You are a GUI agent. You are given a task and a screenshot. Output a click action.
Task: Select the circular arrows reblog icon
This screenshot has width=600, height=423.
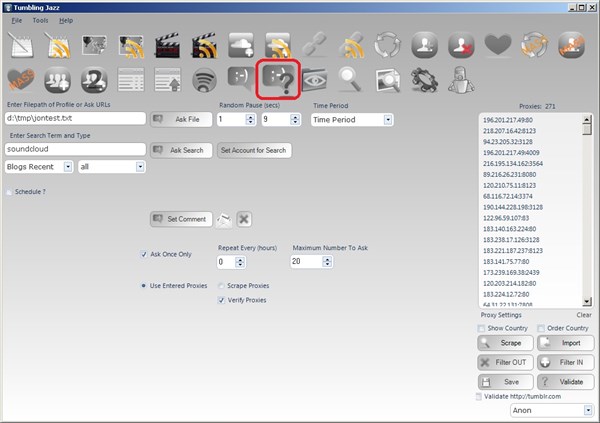click(x=388, y=45)
